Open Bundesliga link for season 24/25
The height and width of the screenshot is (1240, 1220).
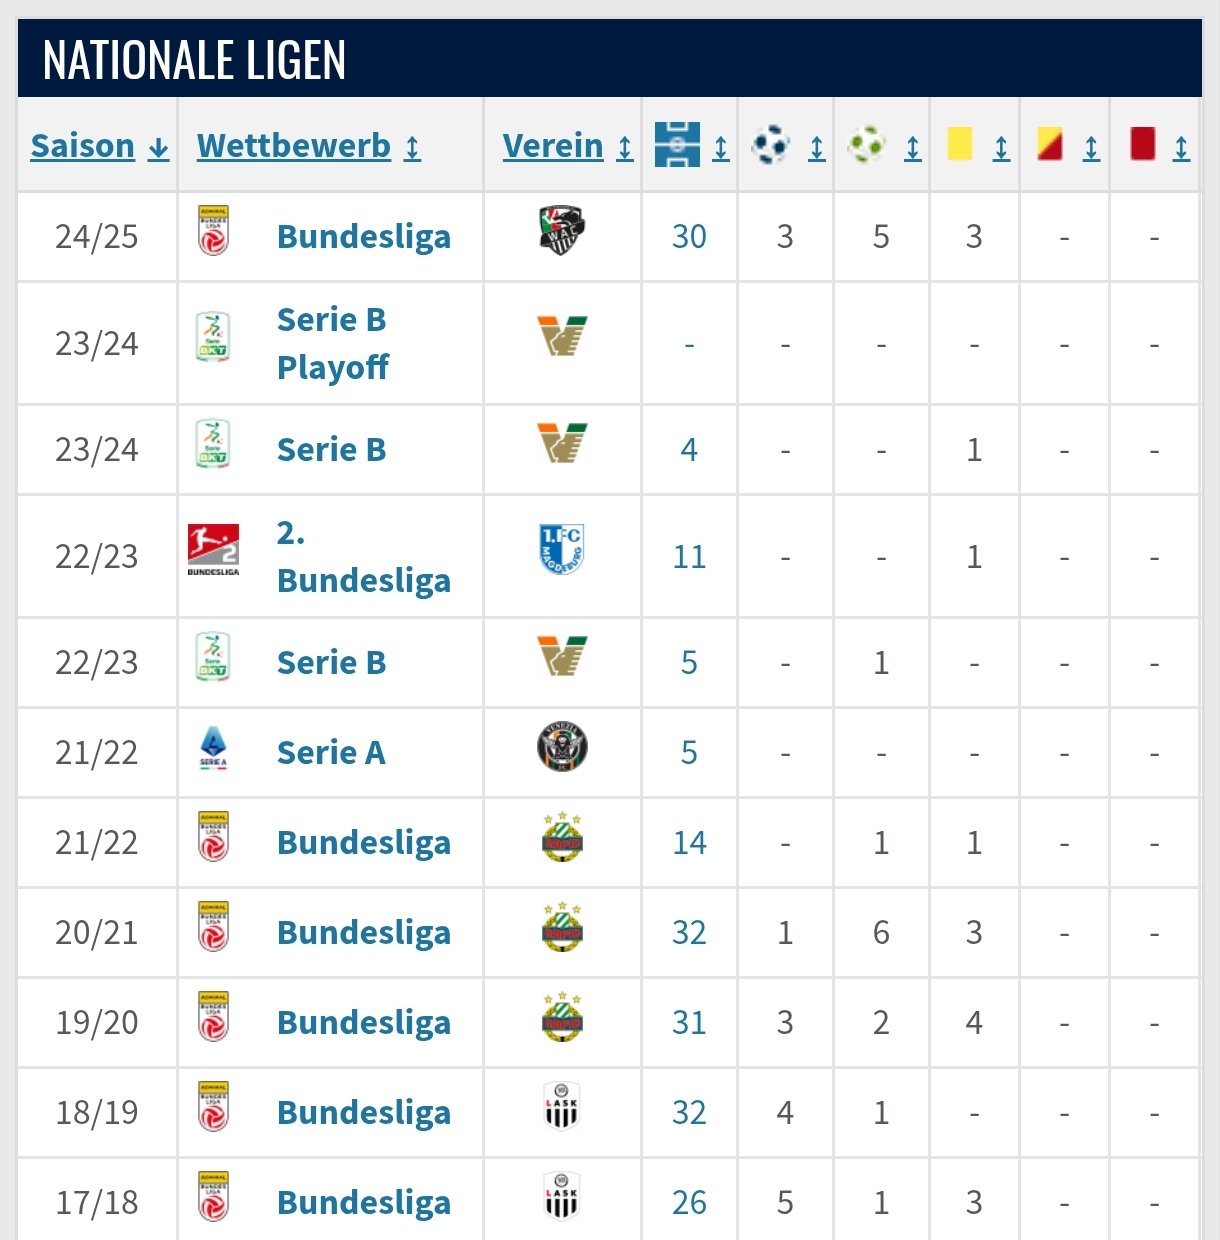pyautogui.click(x=364, y=237)
